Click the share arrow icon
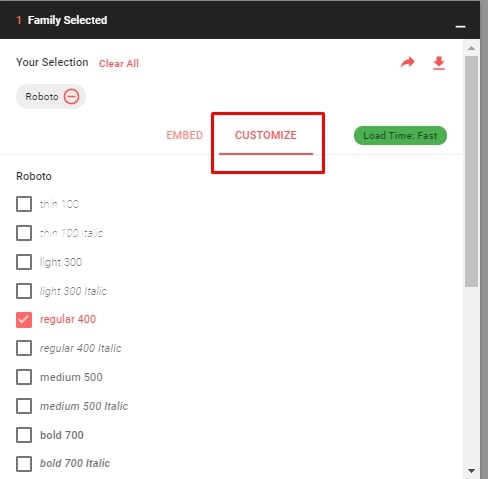The image size is (488, 479). [x=407, y=62]
